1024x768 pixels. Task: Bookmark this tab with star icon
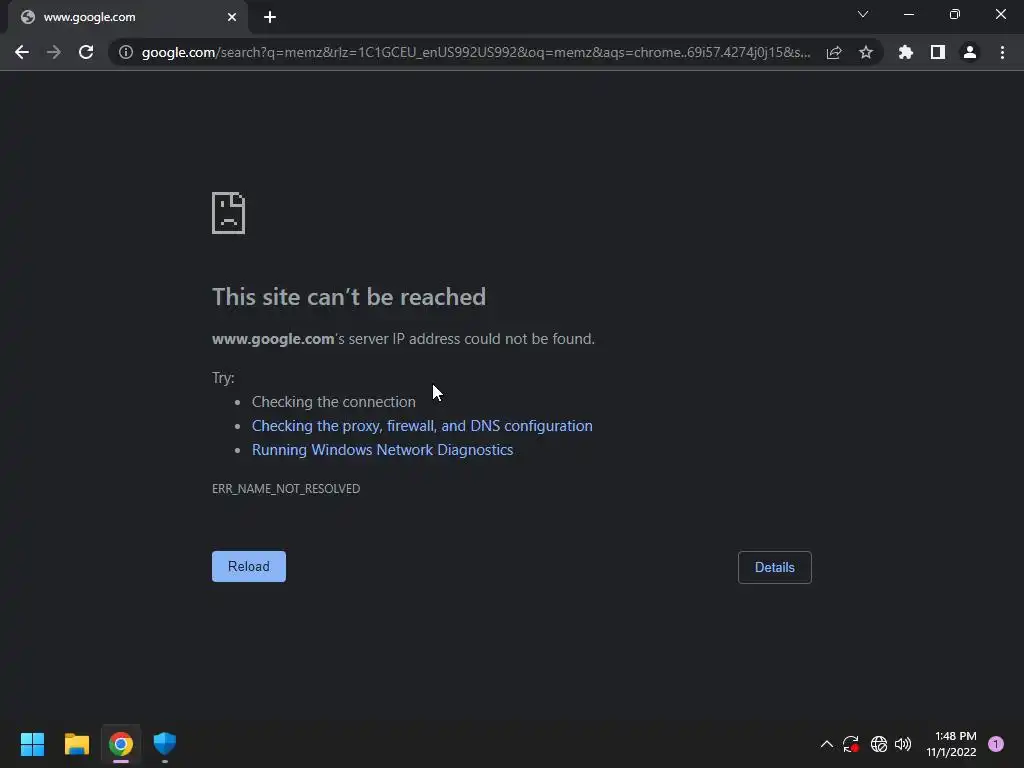pyautogui.click(x=866, y=52)
